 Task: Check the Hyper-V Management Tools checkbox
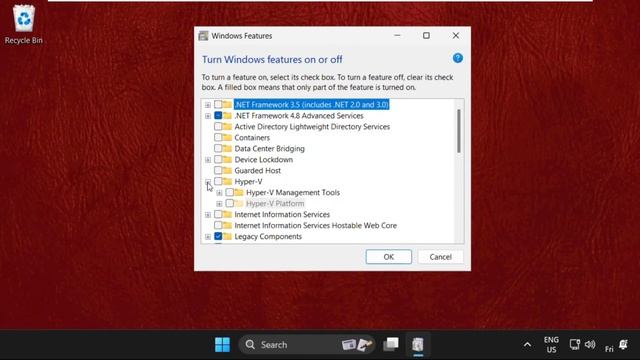[229, 192]
